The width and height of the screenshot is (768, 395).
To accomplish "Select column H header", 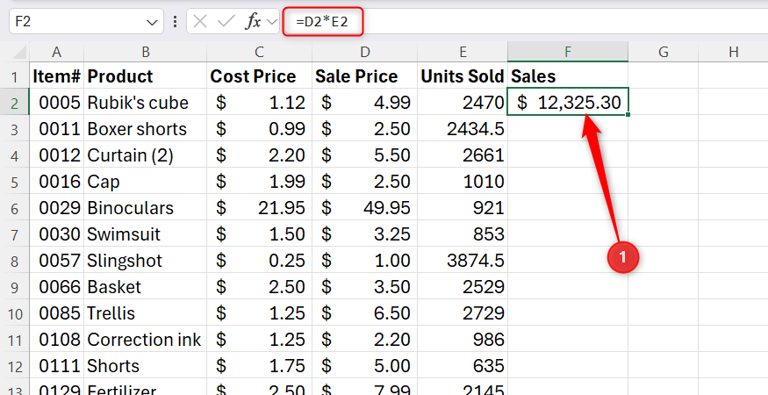I will (733, 52).
